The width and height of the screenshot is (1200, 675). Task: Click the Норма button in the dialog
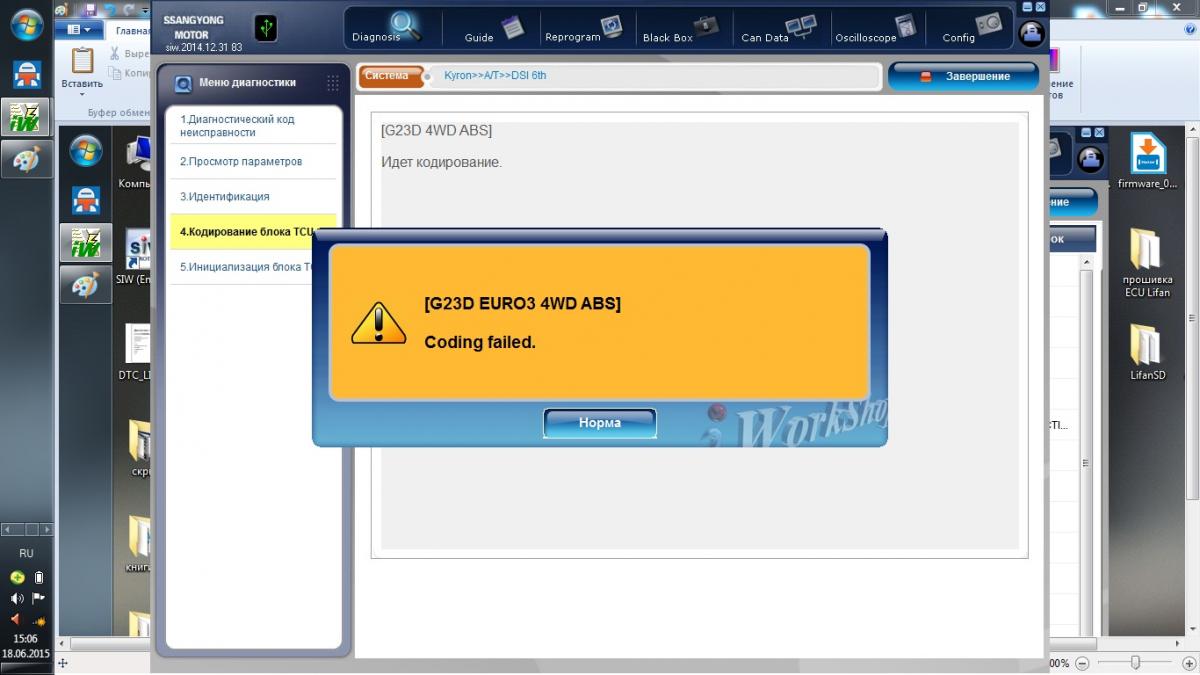tap(600, 423)
